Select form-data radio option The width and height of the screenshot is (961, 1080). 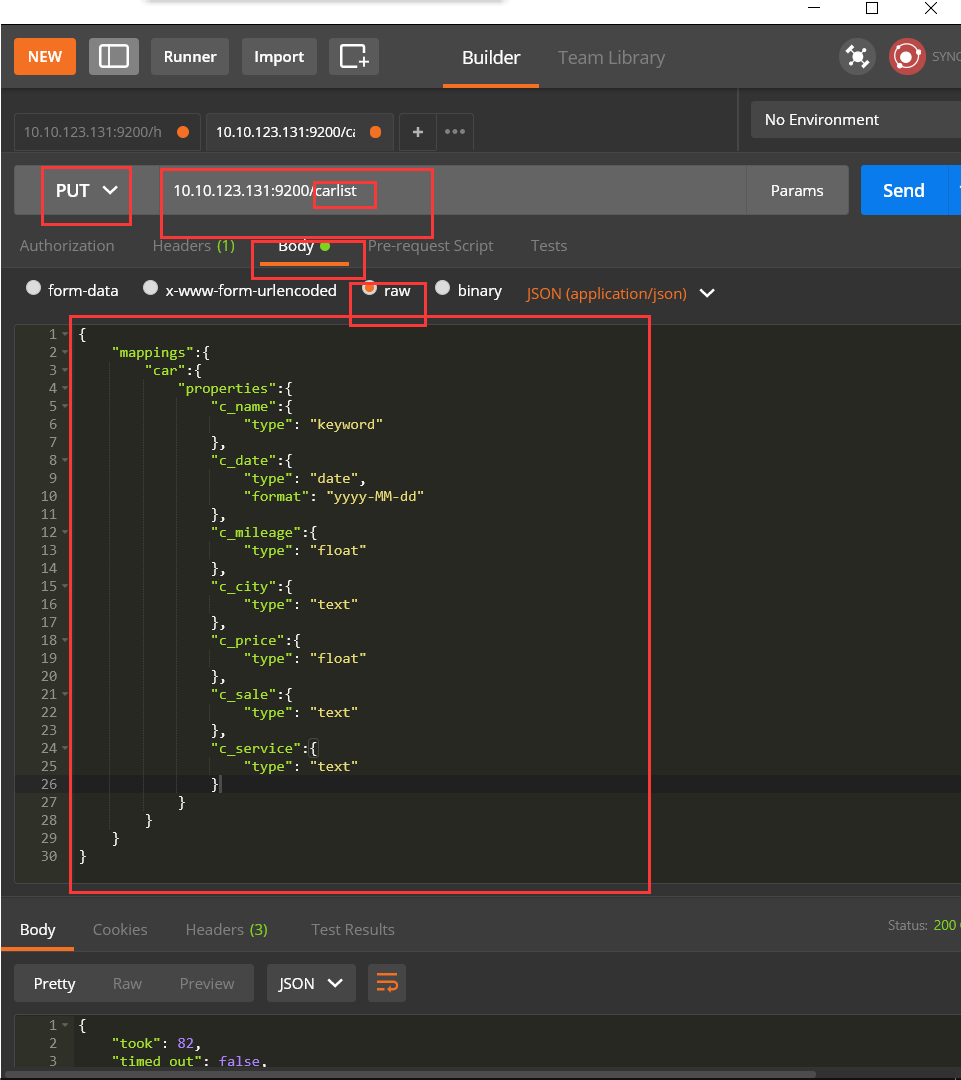pos(33,288)
